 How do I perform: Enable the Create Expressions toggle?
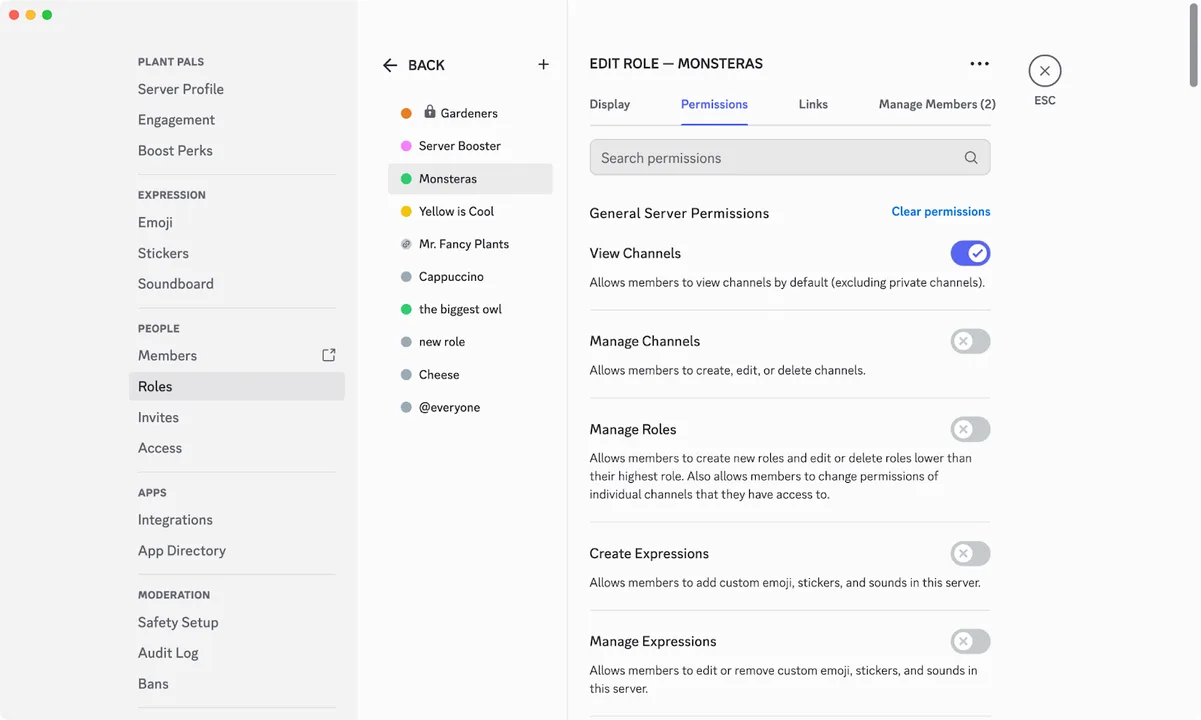click(x=970, y=553)
